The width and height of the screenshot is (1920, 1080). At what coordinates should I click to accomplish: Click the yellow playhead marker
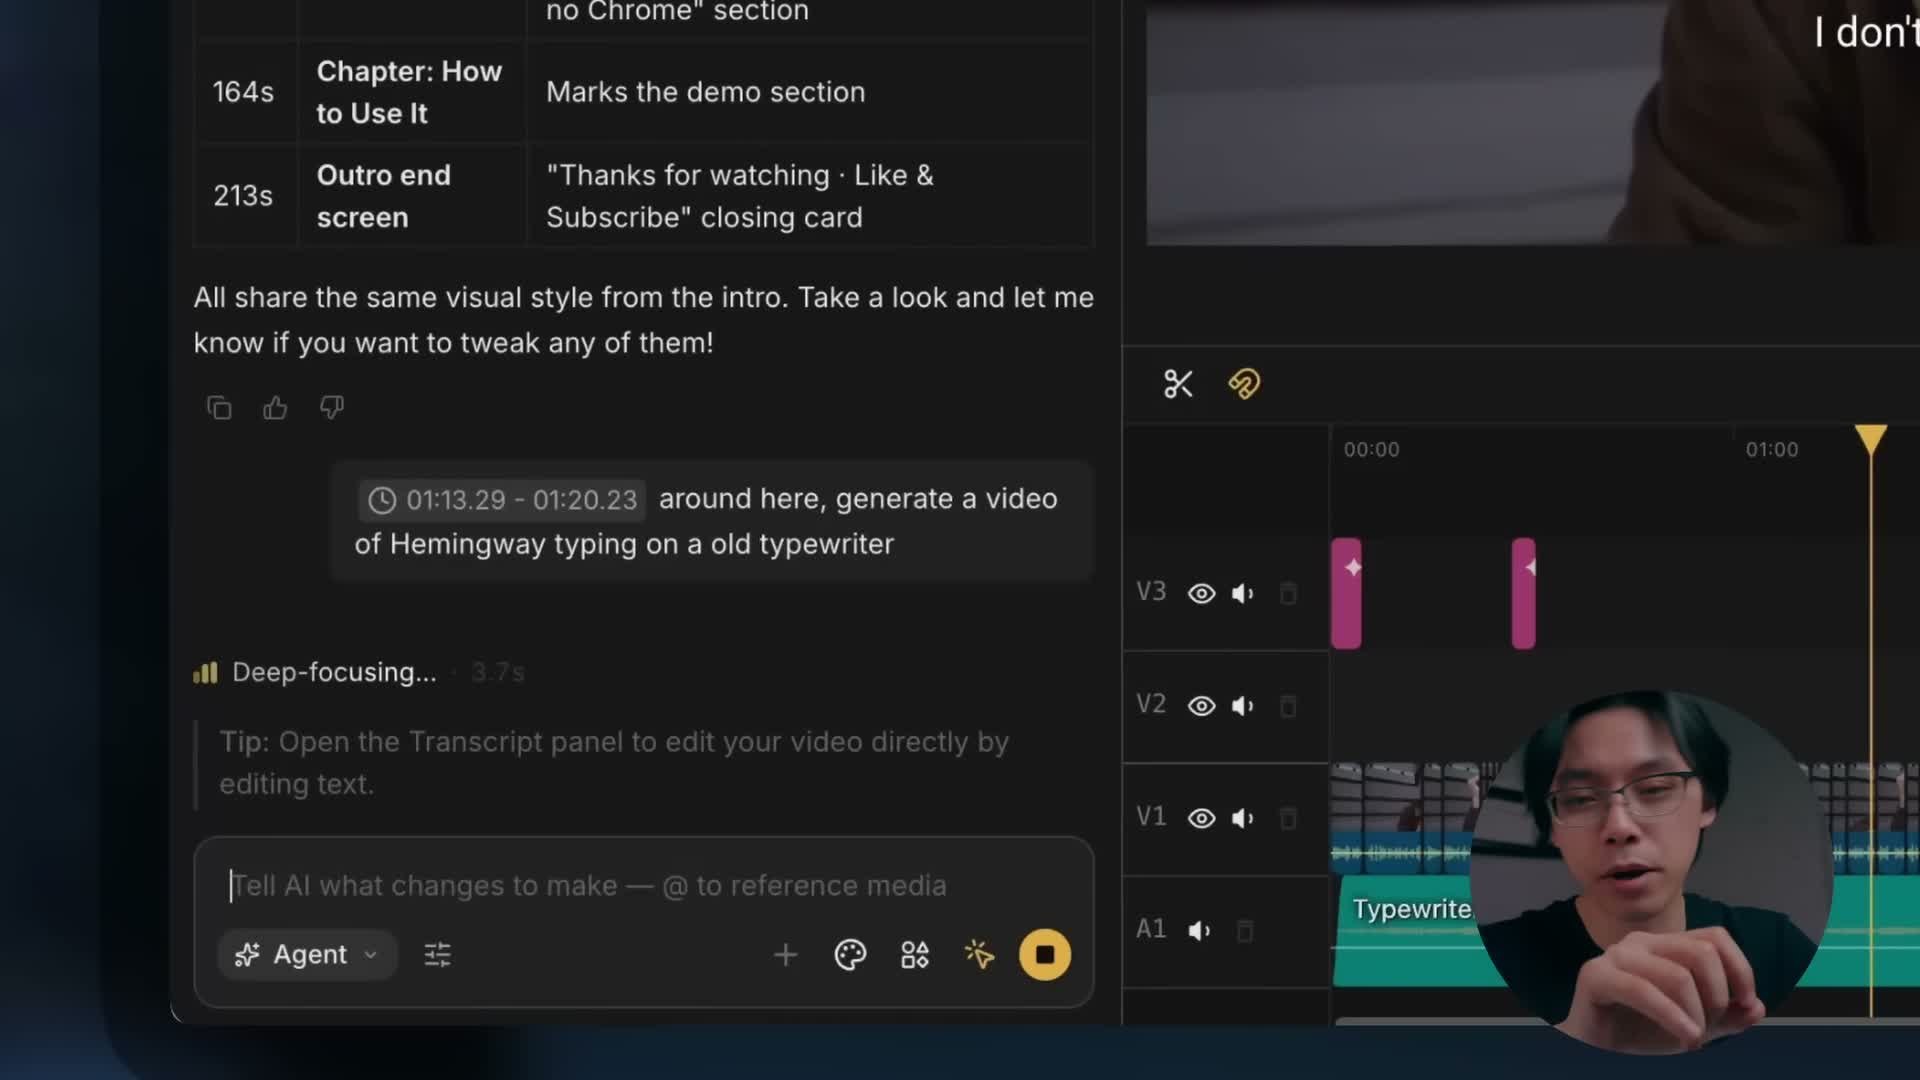click(1871, 438)
